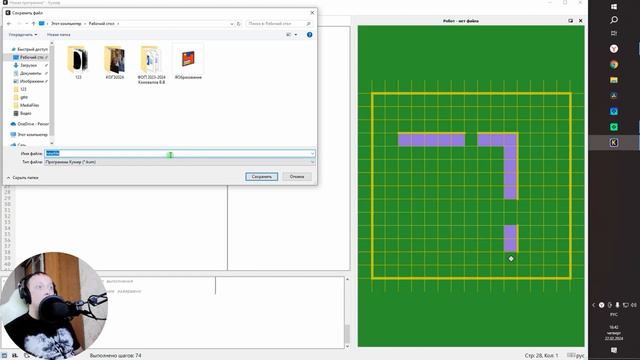Open Yandex Browser from taskbar
This screenshot has height=360, width=640.
coord(614,49)
